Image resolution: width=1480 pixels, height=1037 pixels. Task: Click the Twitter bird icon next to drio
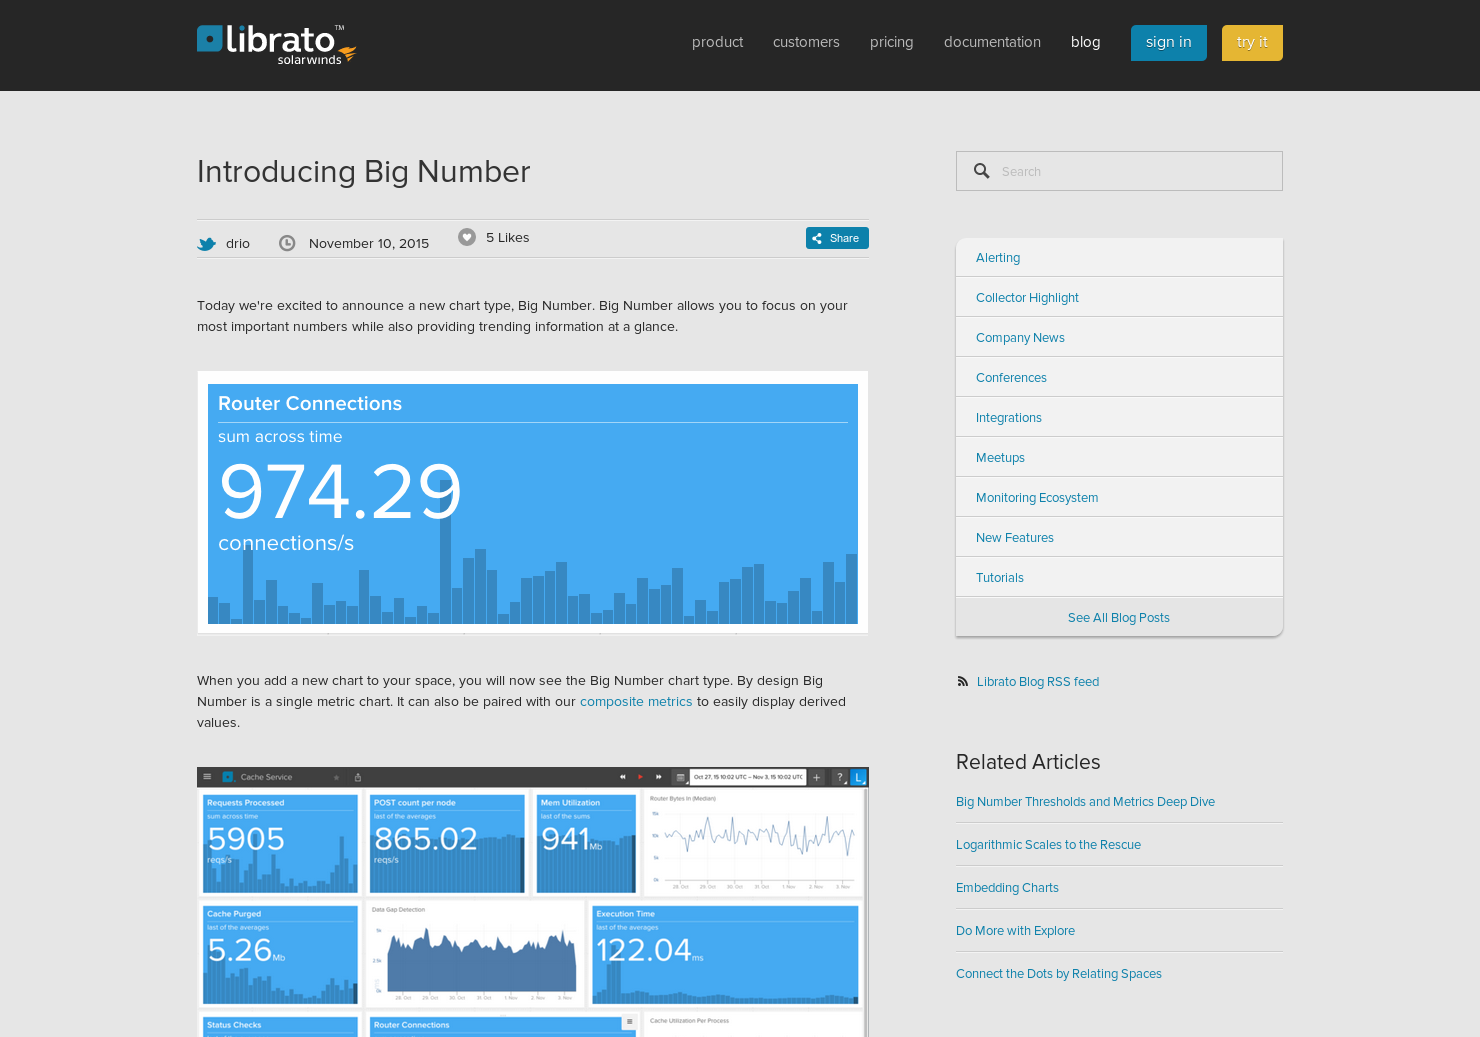coord(207,244)
